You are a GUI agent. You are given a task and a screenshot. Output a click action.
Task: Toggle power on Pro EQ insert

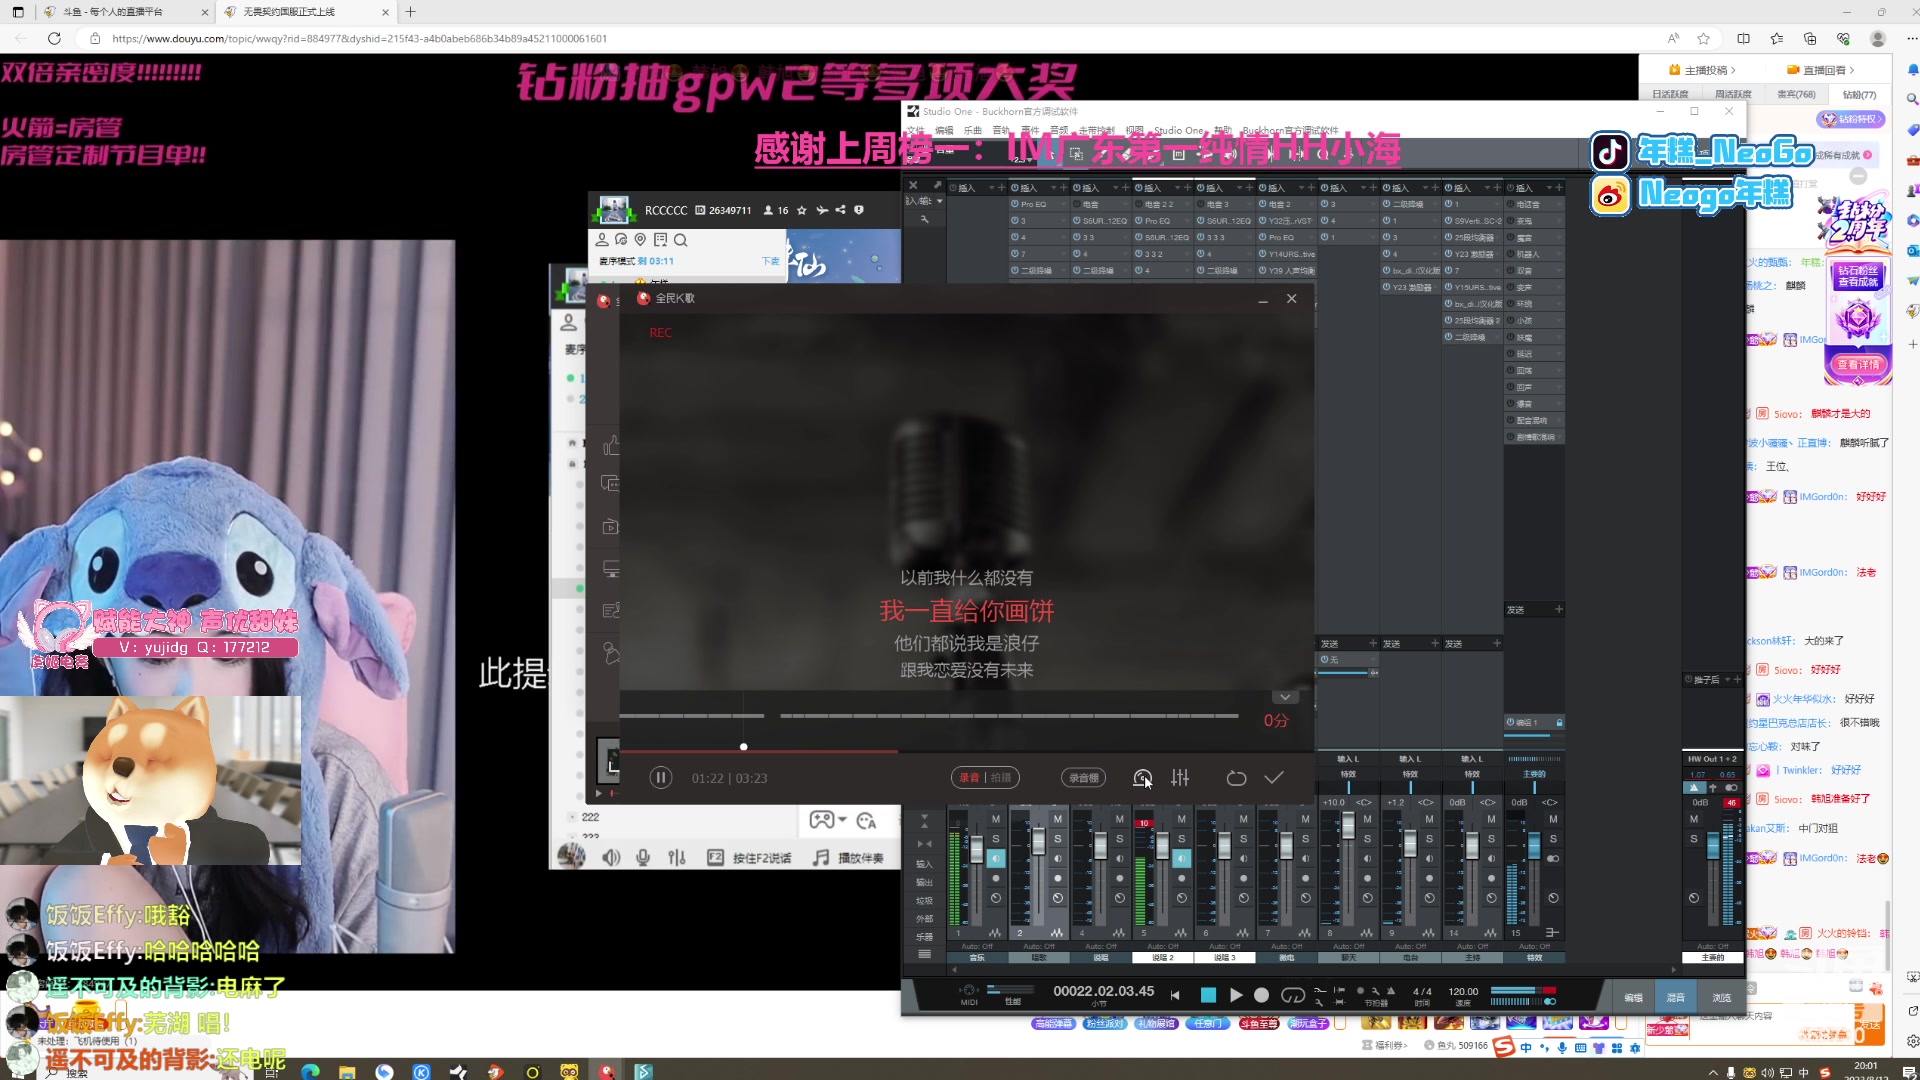click(x=1015, y=204)
